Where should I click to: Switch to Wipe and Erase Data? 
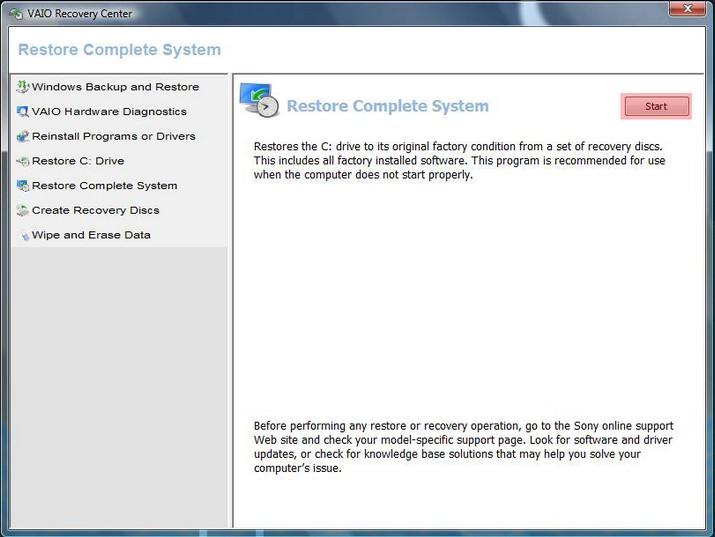(91, 235)
